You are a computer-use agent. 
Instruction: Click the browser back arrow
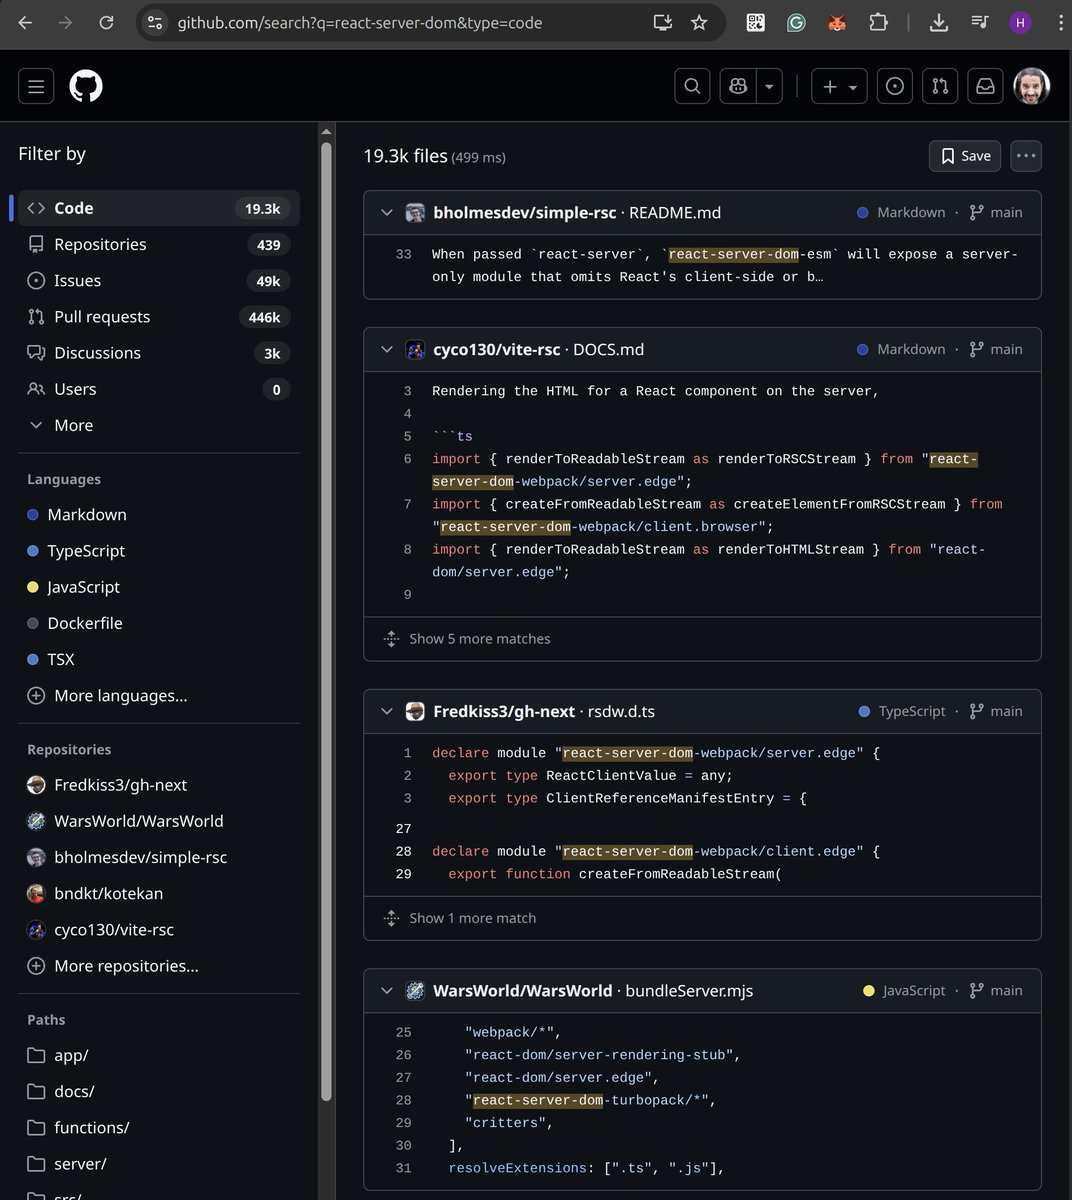point(25,22)
